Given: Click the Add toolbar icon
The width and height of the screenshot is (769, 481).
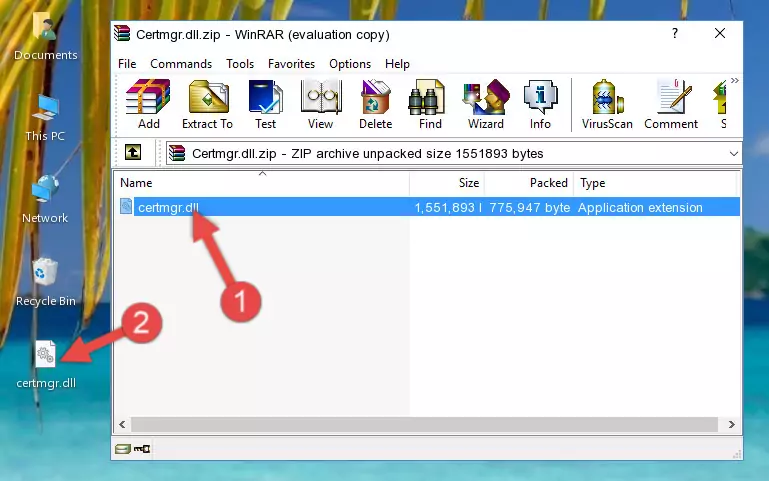Looking at the screenshot, I should 148,104.
